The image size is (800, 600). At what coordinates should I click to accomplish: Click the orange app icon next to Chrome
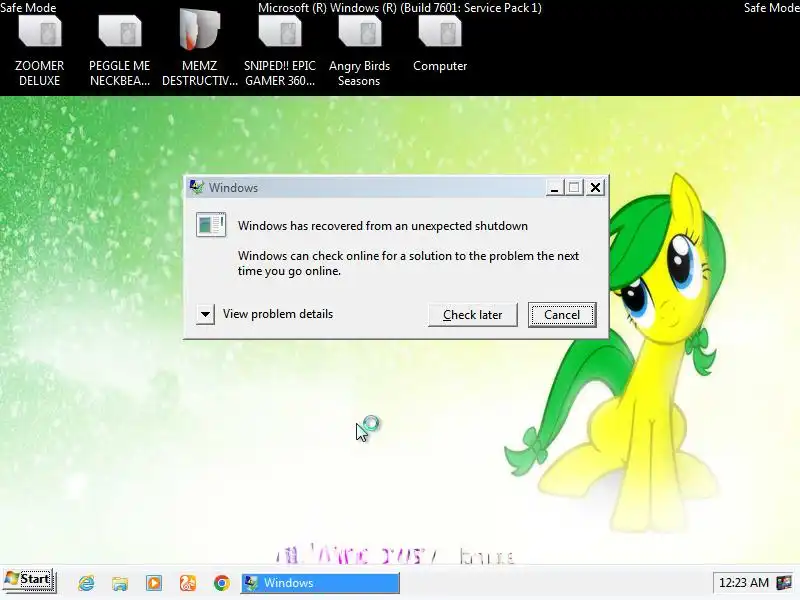click(188, 583)
